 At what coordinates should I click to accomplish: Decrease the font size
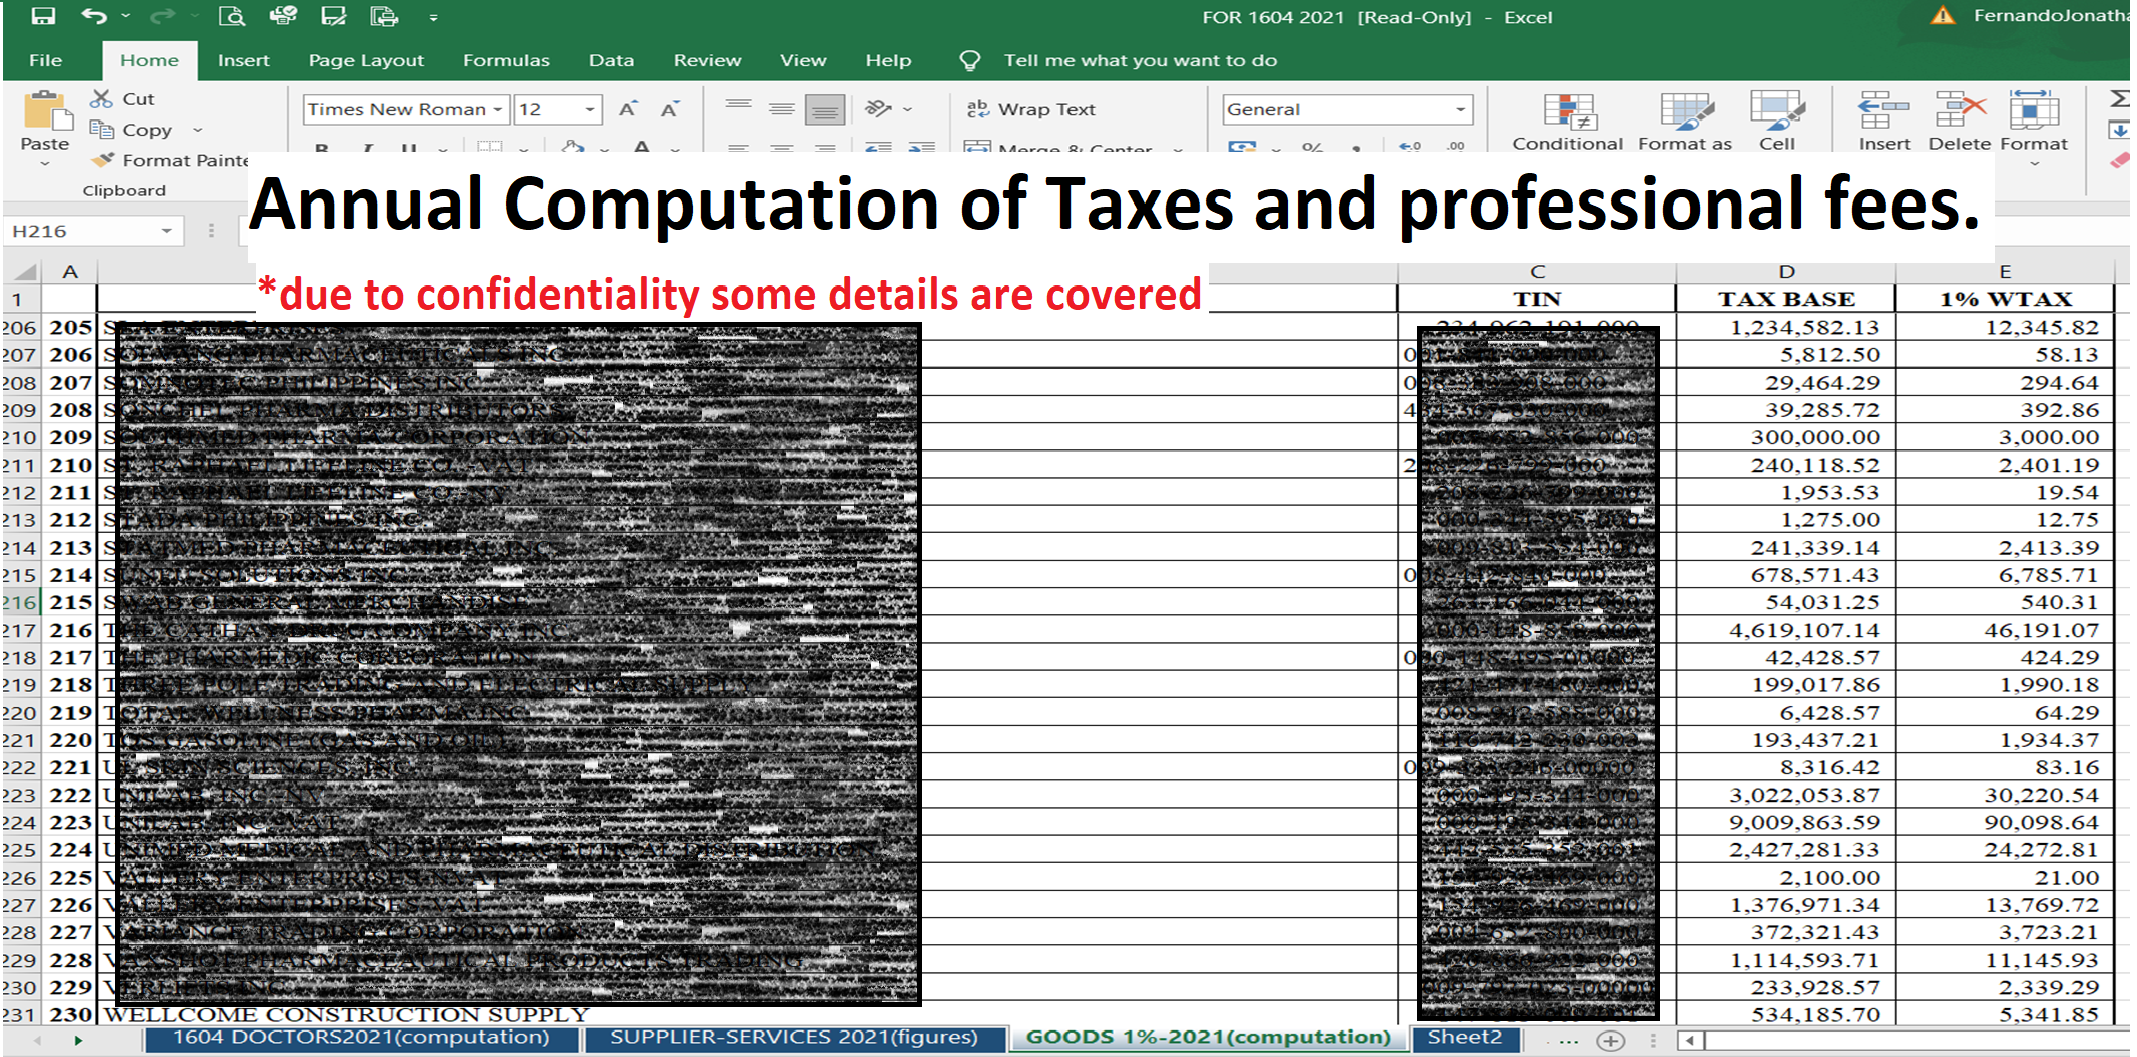point(670,109)
